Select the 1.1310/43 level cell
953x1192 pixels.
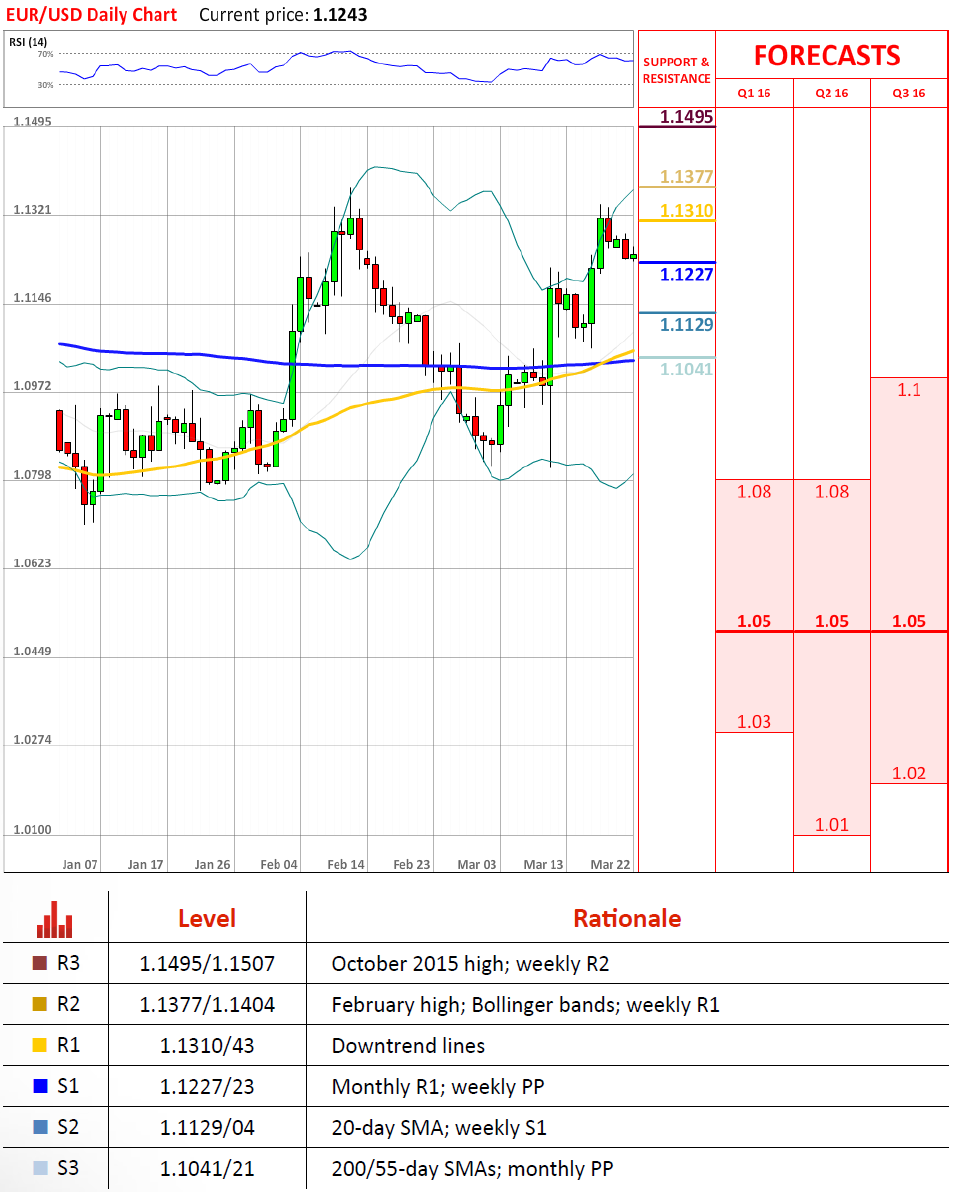pyautogui.click(x=207, y=1046)
